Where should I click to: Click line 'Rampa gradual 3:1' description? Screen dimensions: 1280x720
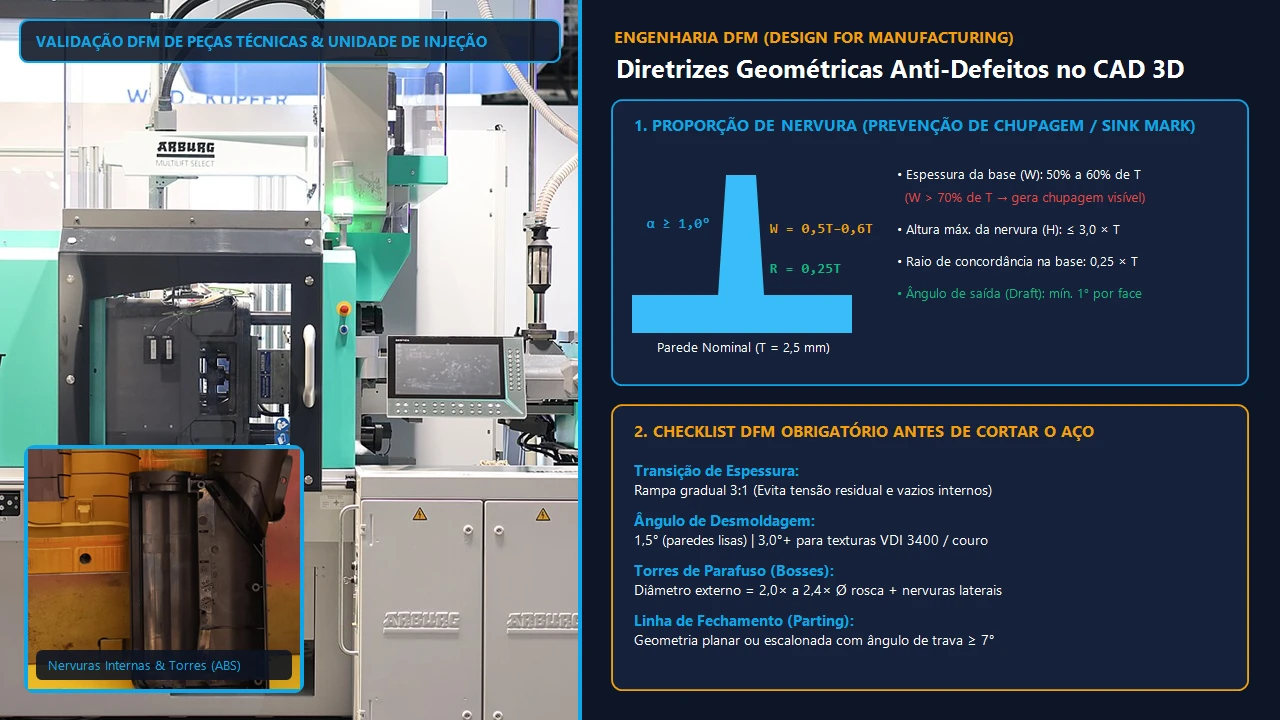[x=813, y=490]
